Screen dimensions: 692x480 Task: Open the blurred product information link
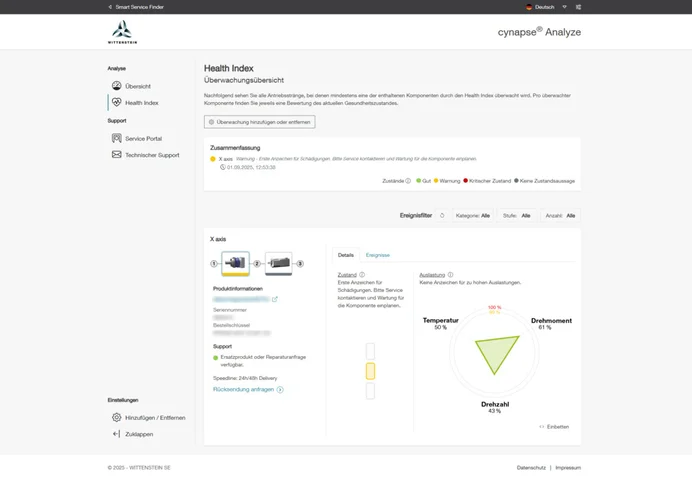coord(241,299)
